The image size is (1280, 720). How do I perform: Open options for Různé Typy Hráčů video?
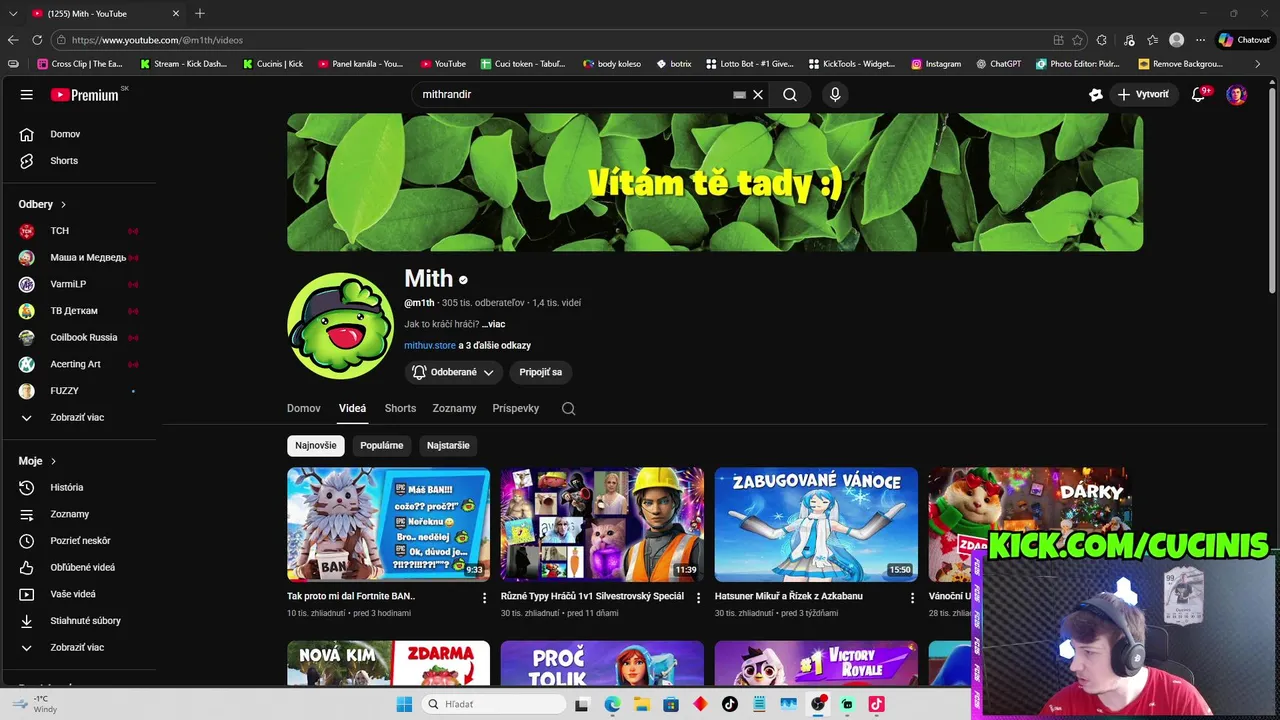click(699, 598)
